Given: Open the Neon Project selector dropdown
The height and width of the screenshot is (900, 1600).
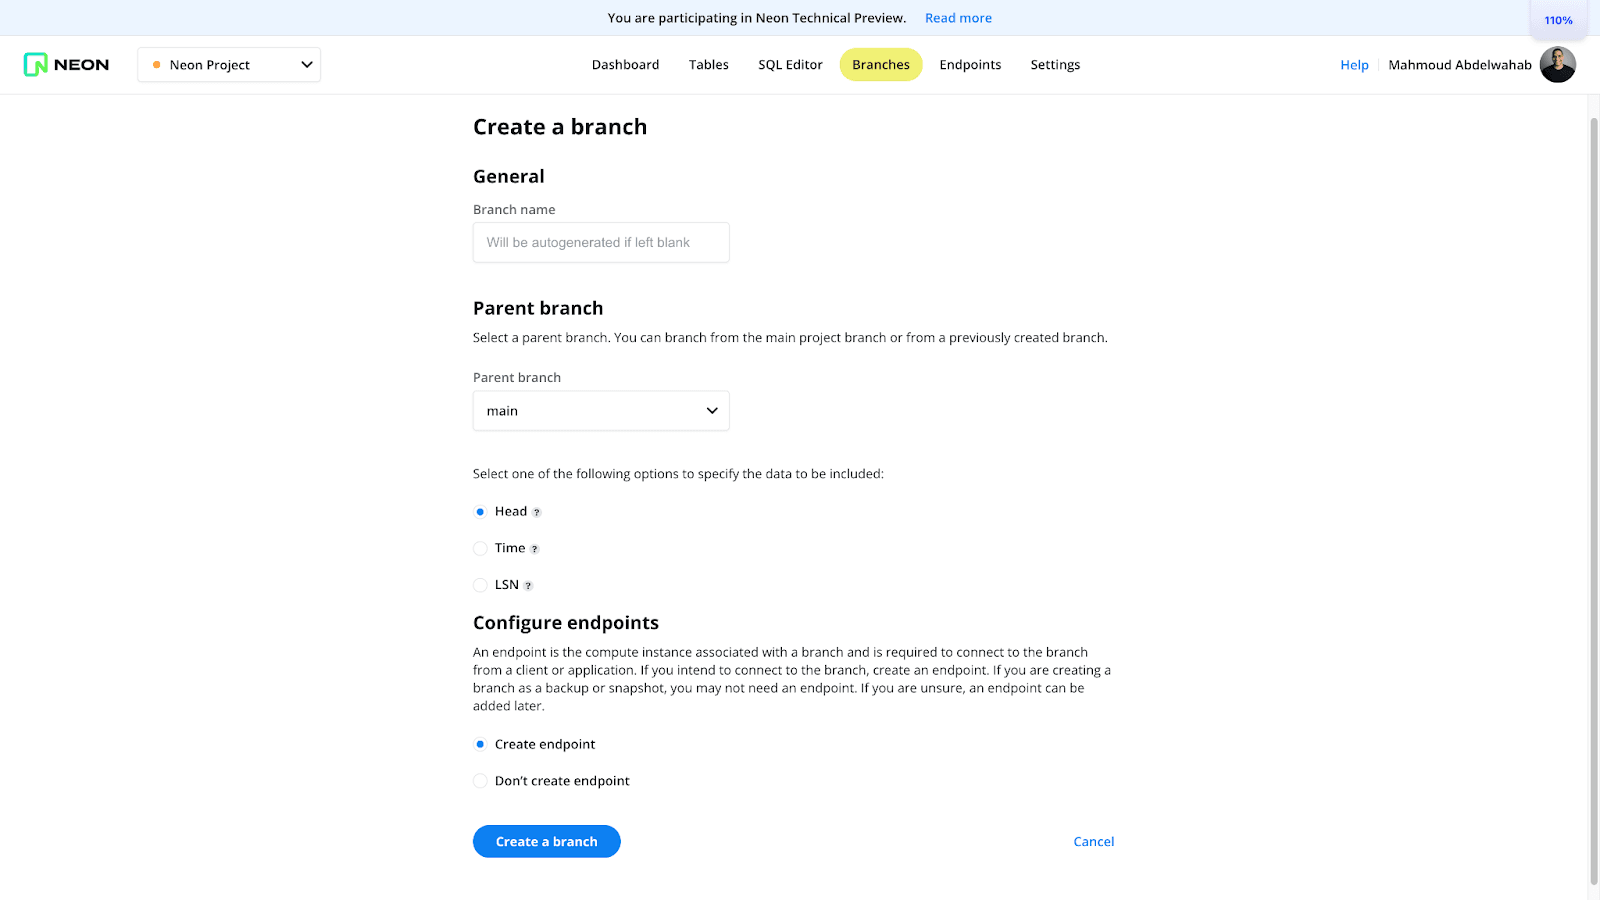Looking at the screenshot, I should click(229, 65).
